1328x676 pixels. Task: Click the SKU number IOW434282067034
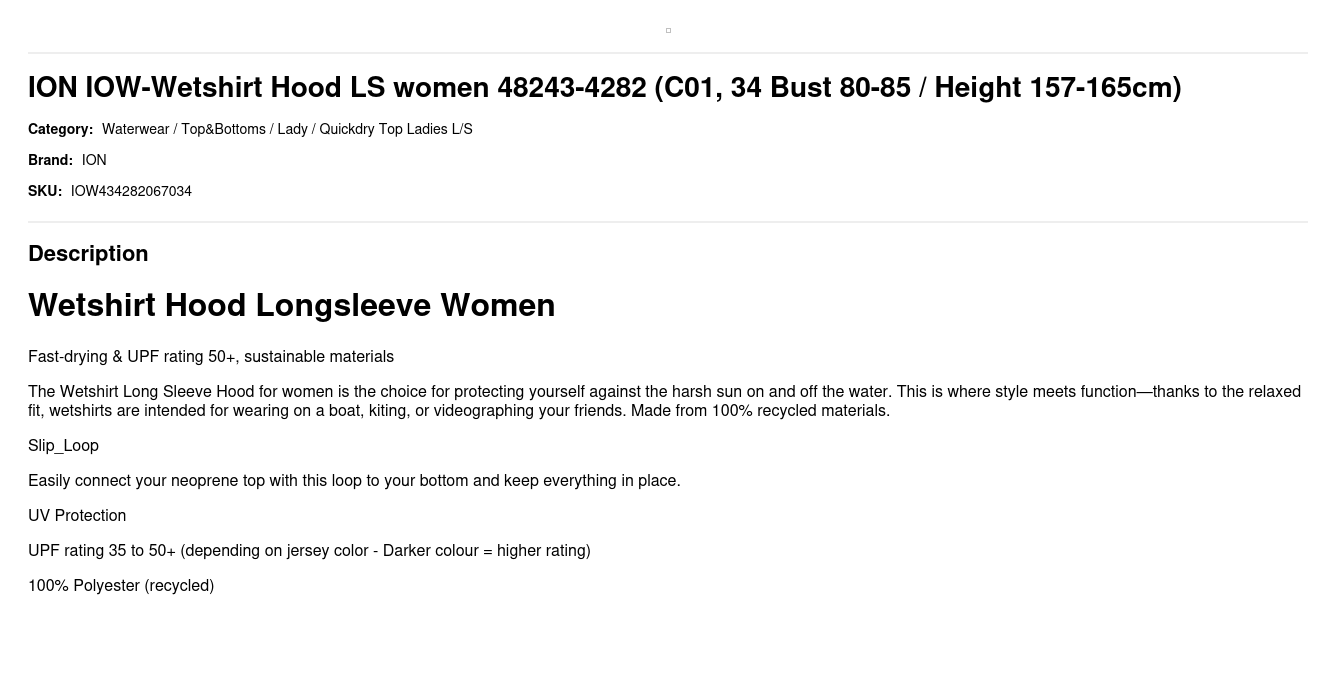(131, 191)
